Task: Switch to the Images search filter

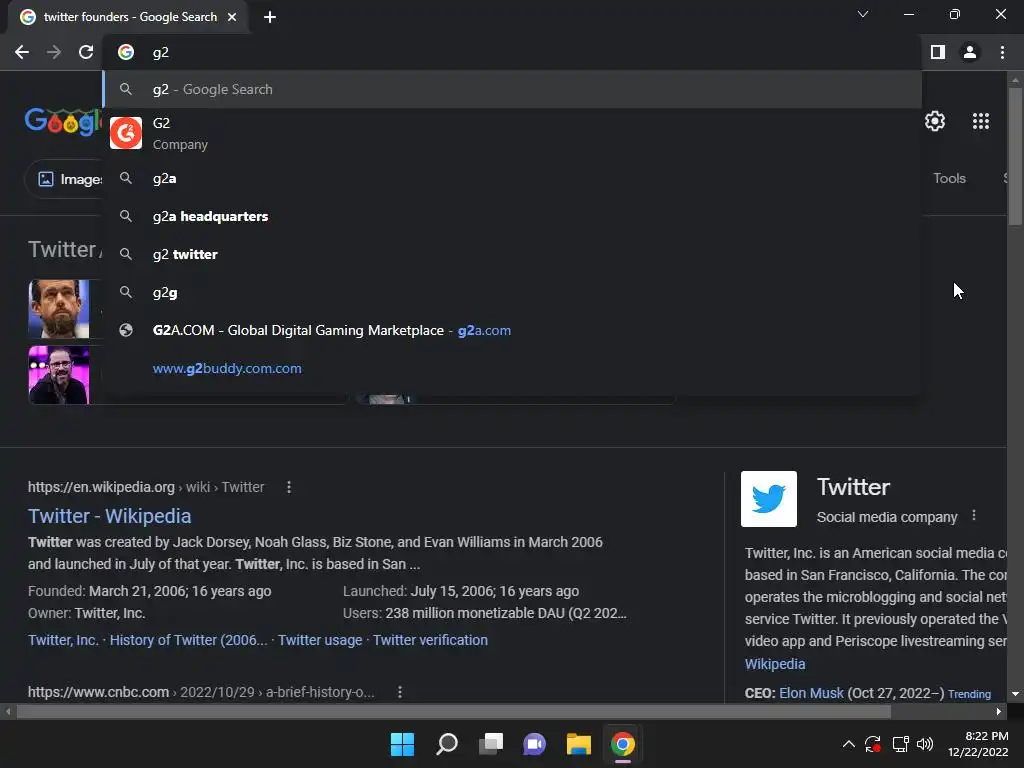Action: [x=64, y=179]
